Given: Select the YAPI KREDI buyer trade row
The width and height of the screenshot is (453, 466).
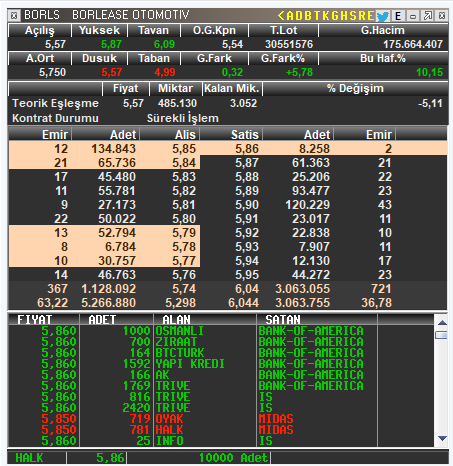Looking at the screenshot, I should click(x=221, y=364).
